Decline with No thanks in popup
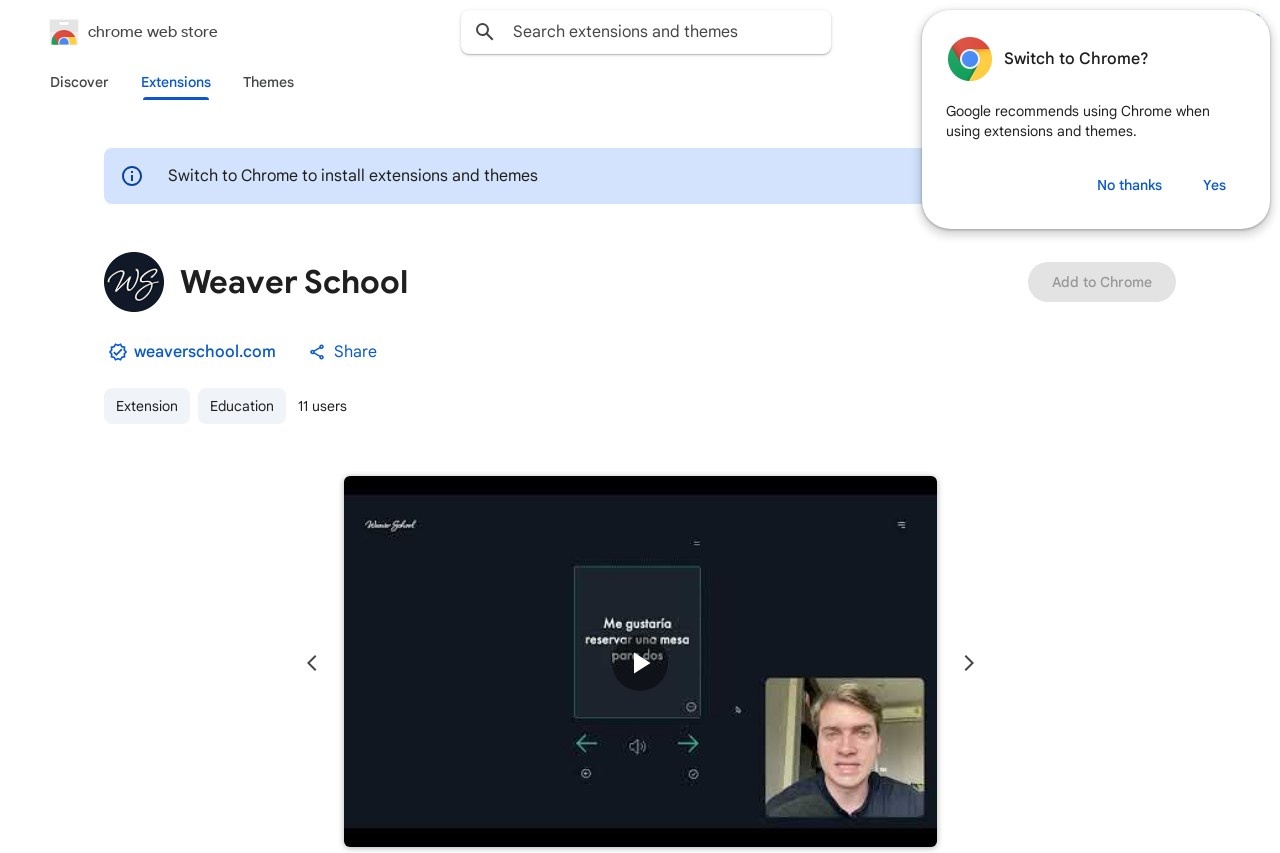This screenshot has width=1280, height=853. coord(1129,185)
